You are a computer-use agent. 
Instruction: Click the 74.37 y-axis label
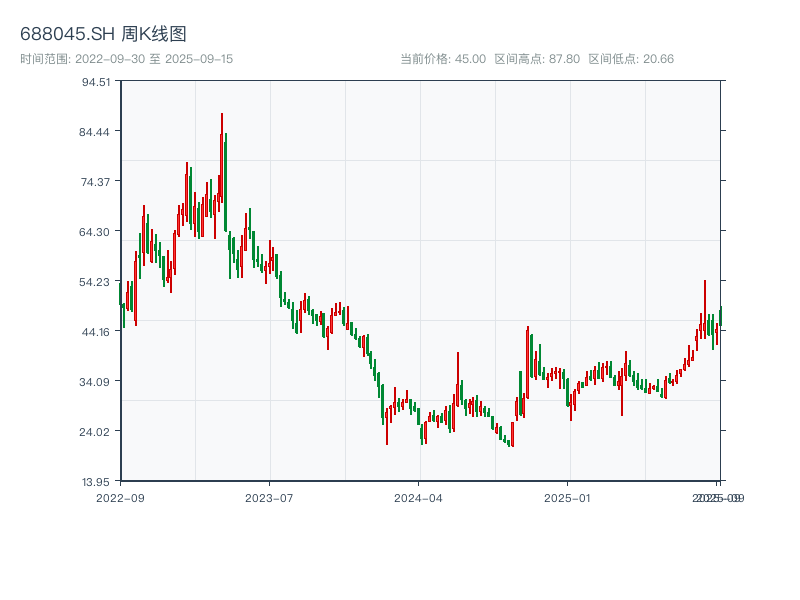(x=95, y=182)
